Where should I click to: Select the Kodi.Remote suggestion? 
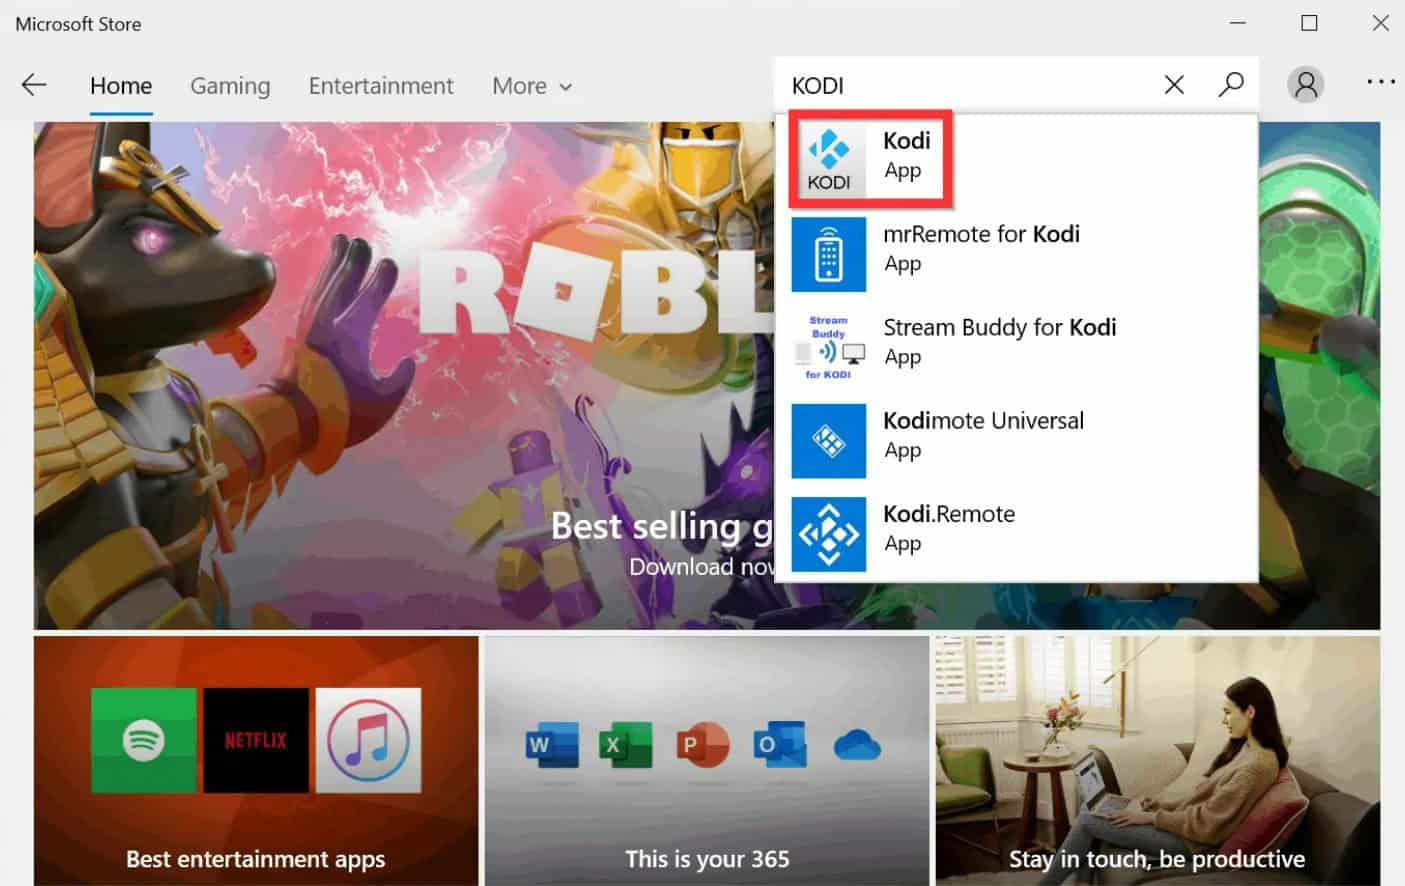1017,534
